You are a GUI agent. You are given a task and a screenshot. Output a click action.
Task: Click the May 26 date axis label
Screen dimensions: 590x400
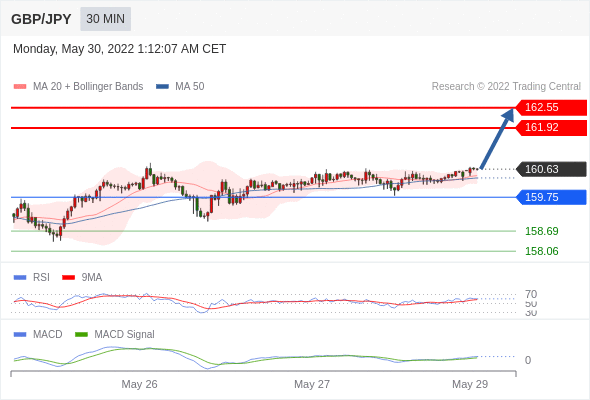[x=139, y=384]
